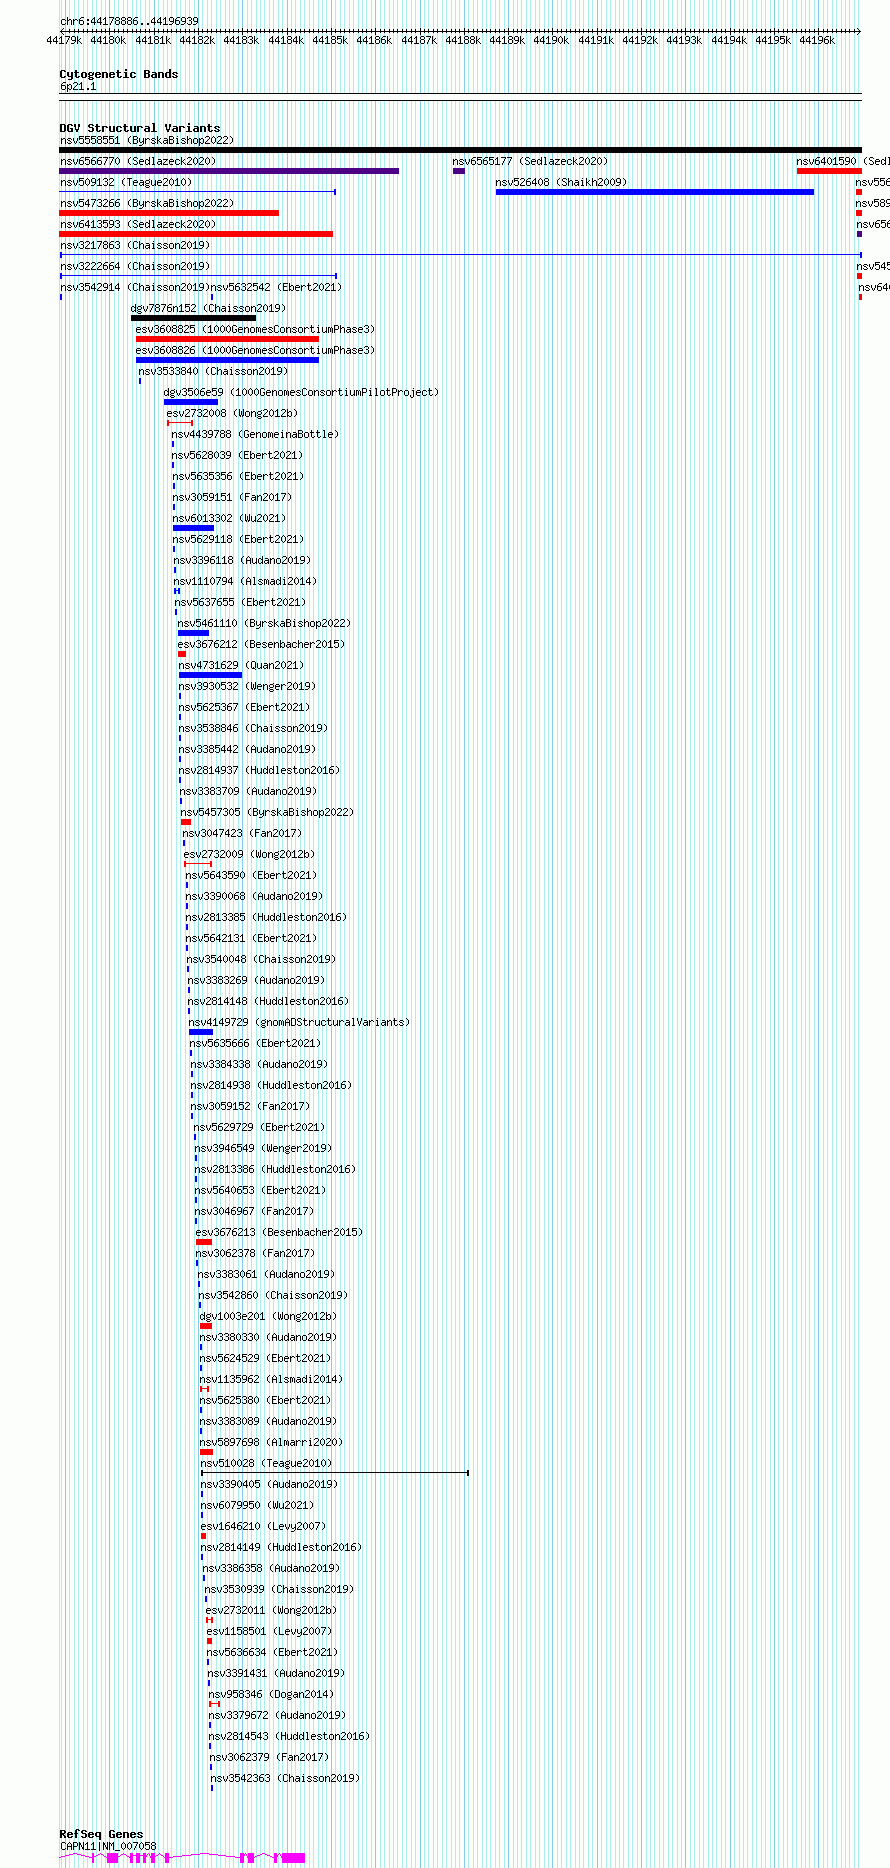Click the nsv6079950 (Wu2021) label
This screenshot has height=1868, width=890.
(x=257, y=1505)
